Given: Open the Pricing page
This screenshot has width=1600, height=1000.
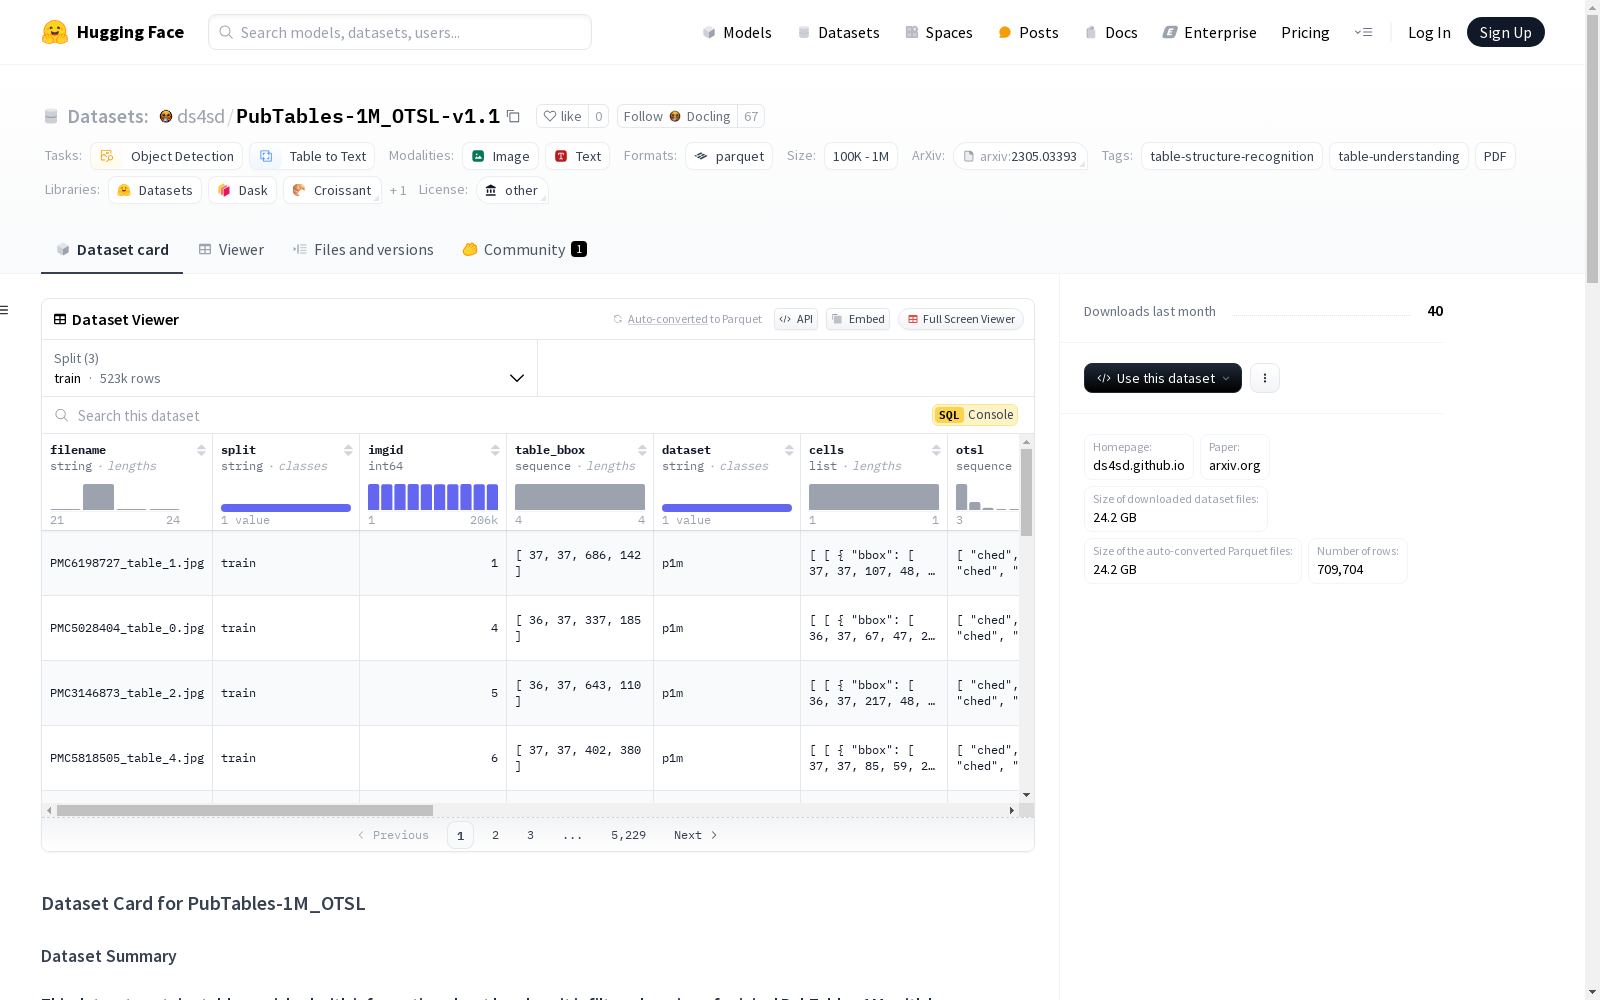Looking at the screenshot, I should (x=1305, y=32).
